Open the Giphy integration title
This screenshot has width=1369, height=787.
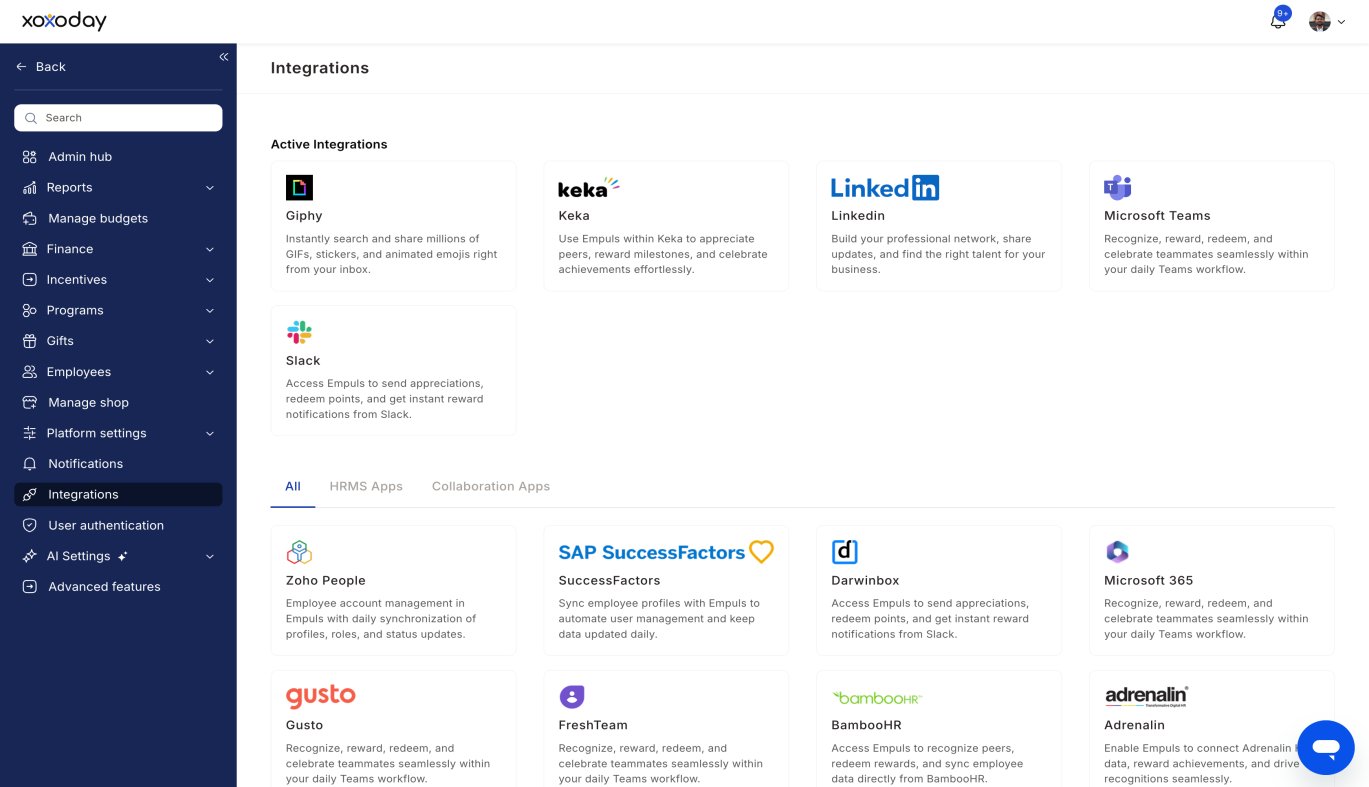(304, 216)
